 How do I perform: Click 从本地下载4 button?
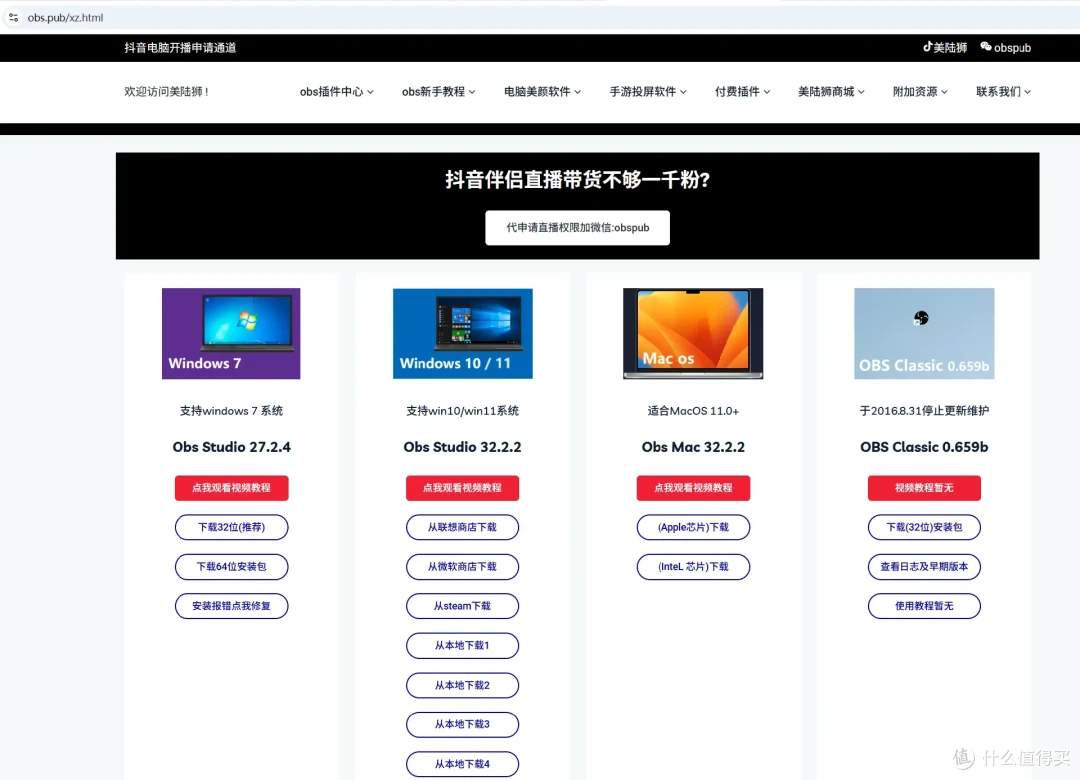point(462,764)
